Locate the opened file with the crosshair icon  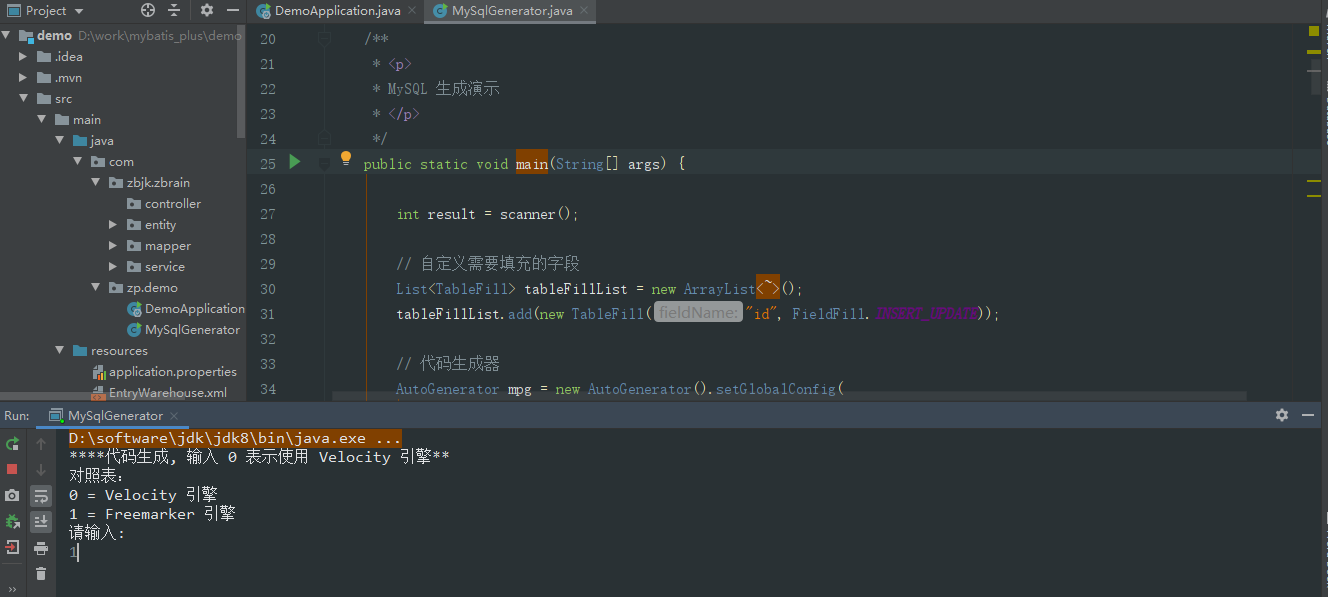point(148,10)
